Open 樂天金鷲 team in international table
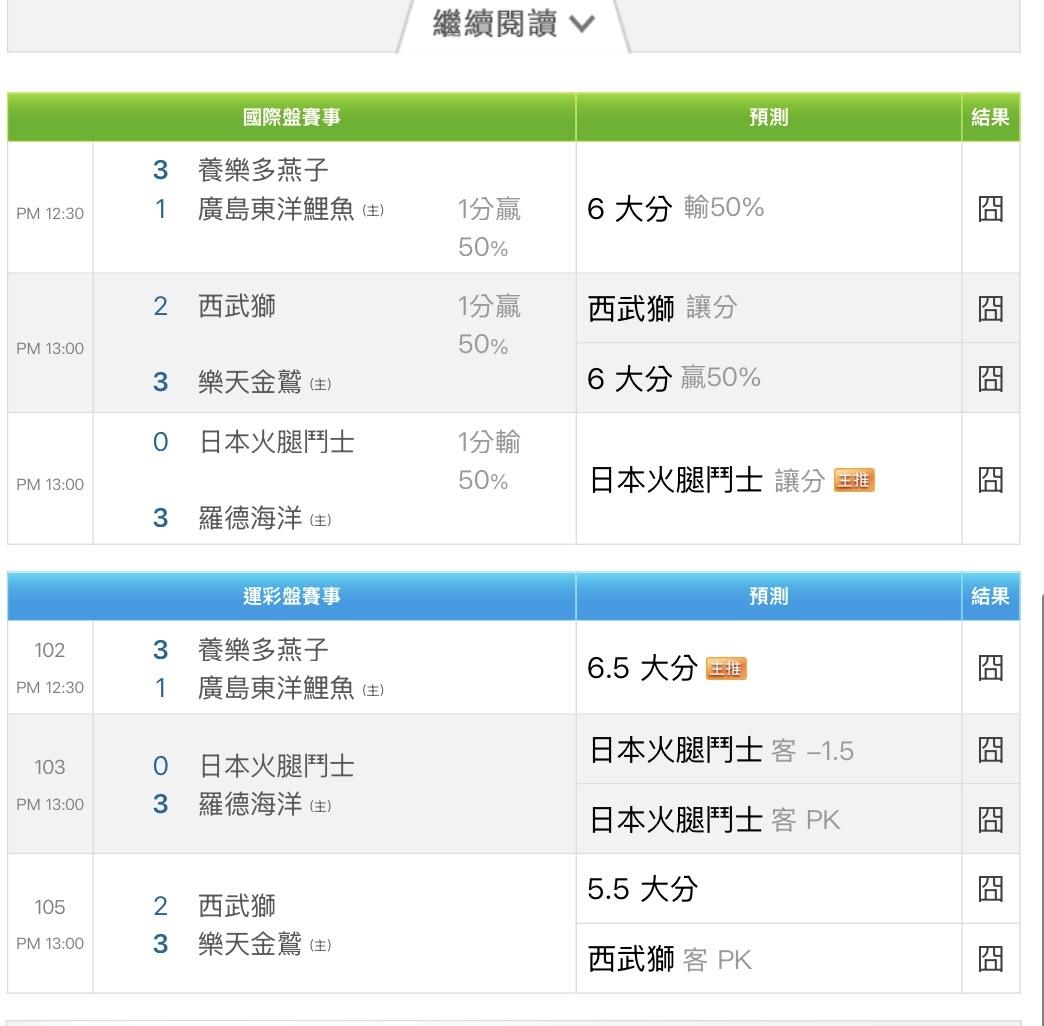1044x1026 pixels. 249,383
